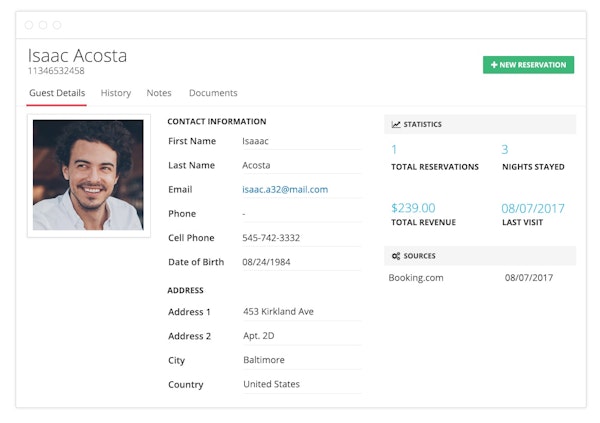Open the Notes tab

[159, 93]
